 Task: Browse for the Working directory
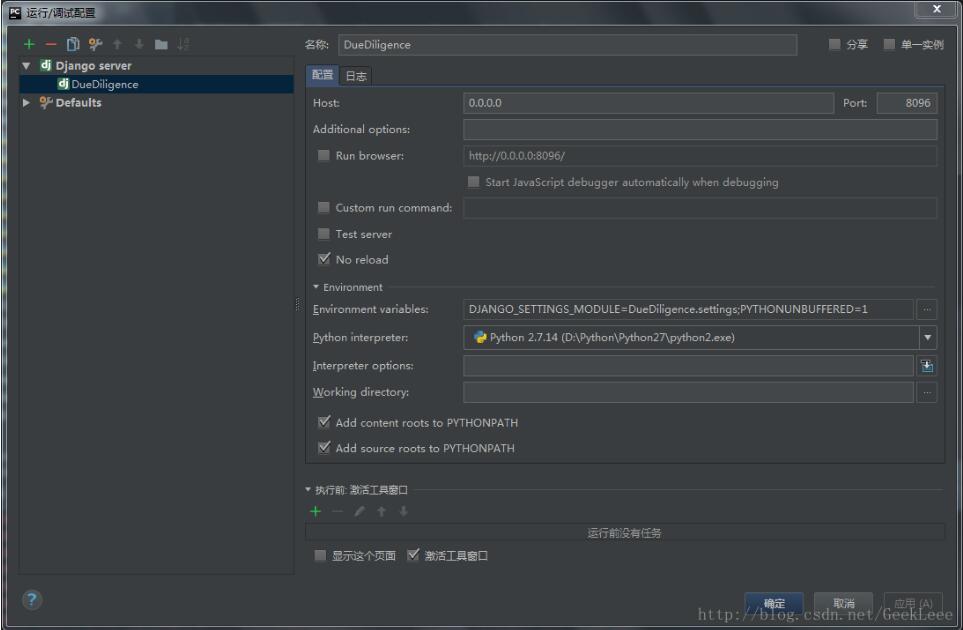927,392
